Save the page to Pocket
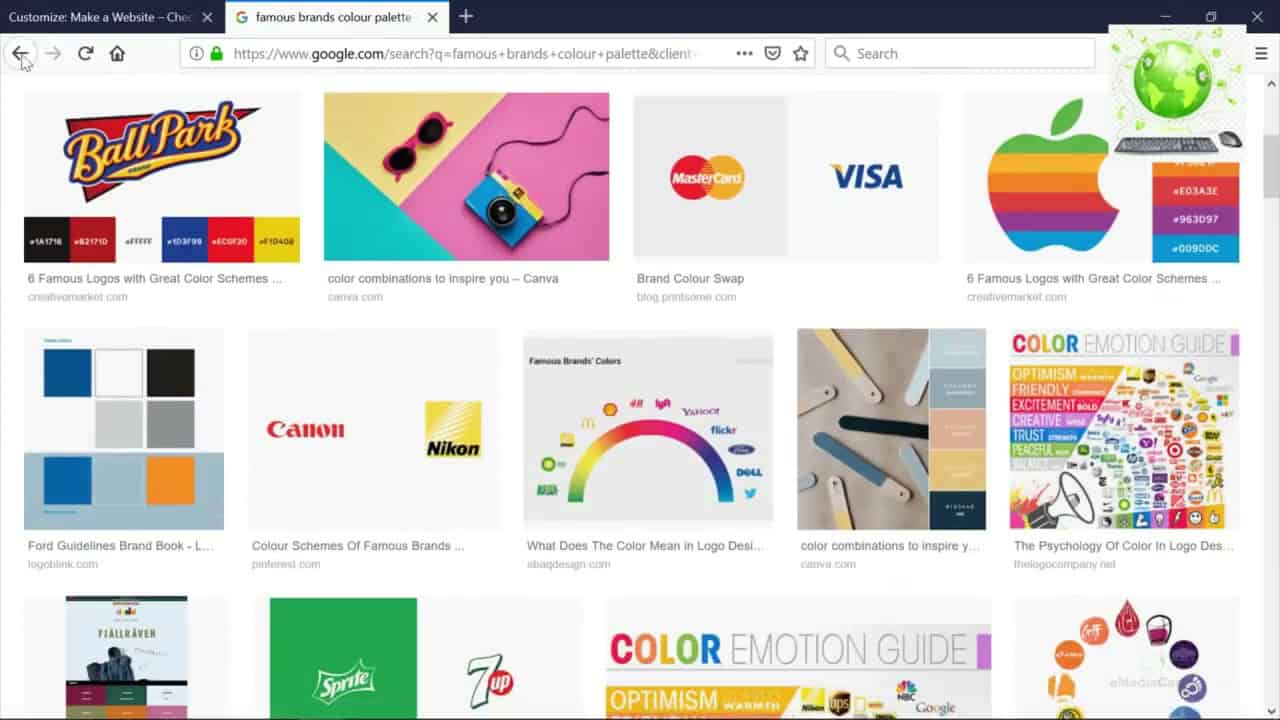1280x720 pixels. point(772,53)
